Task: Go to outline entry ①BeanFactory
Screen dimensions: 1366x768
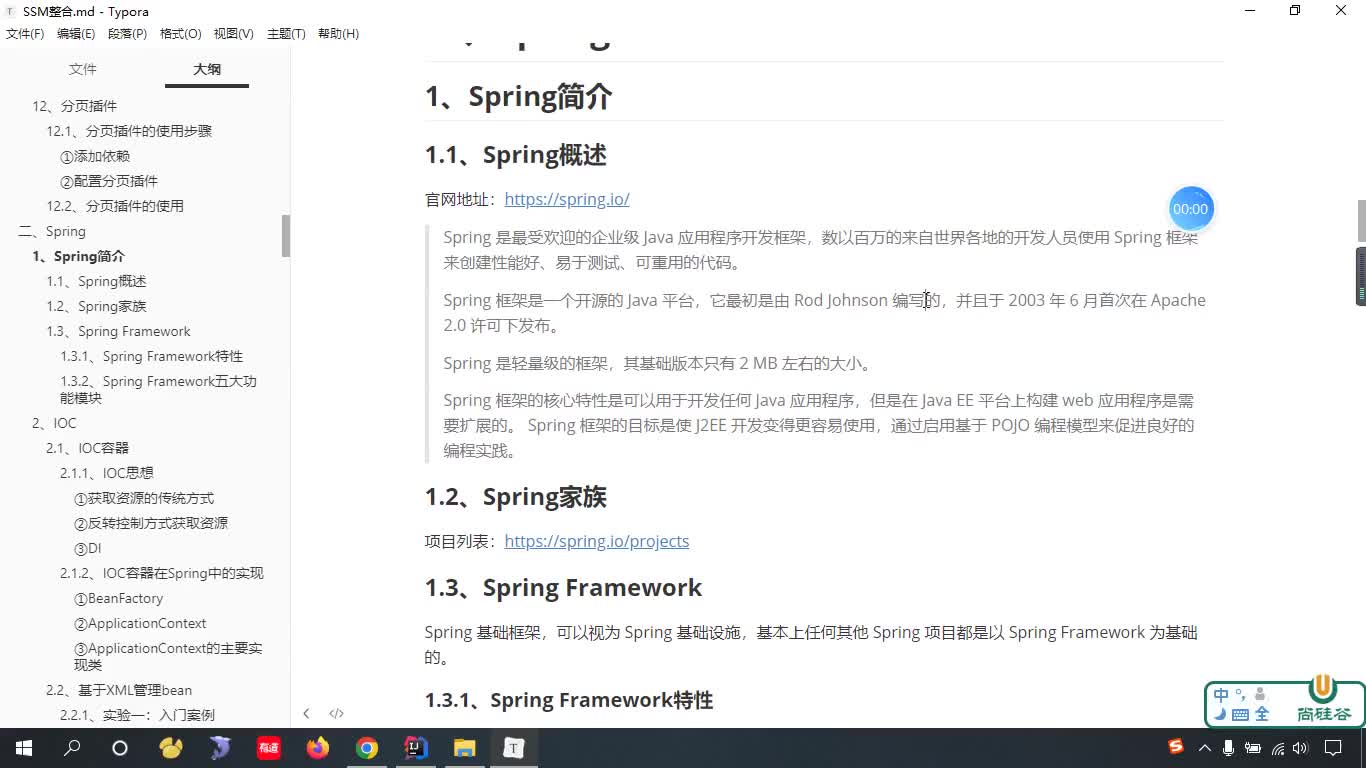Action: tap(118, 598)
